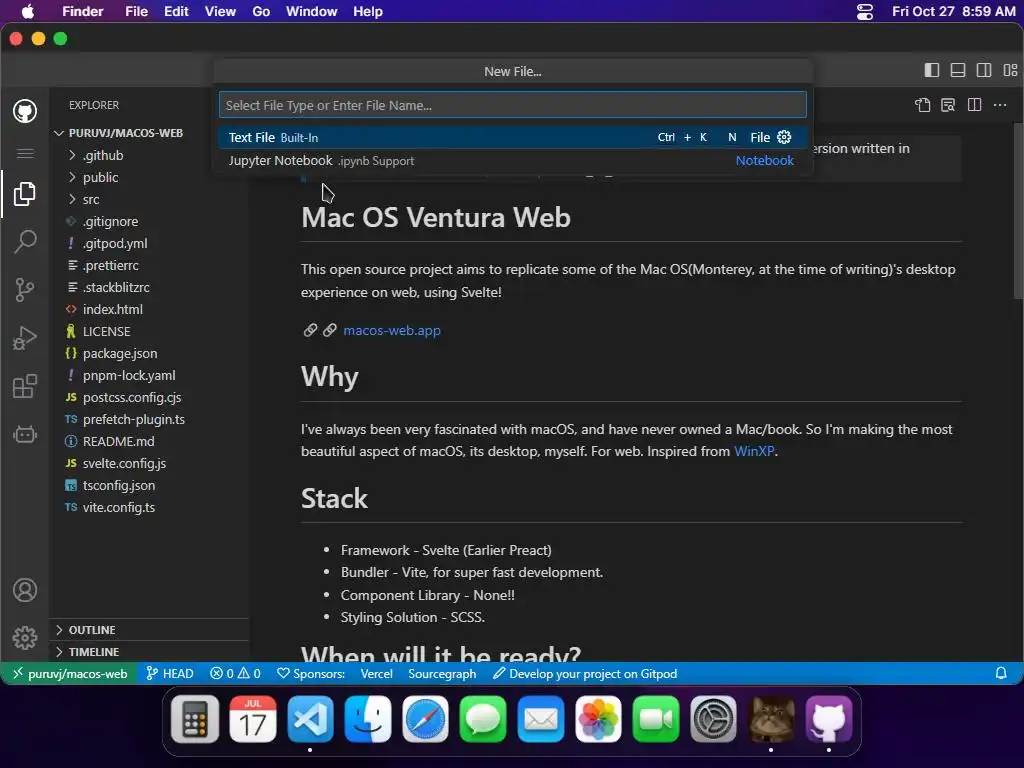Open Safari in the dock
The height and width of the screenshot is (768, 1024).
[x=425, y=720]
